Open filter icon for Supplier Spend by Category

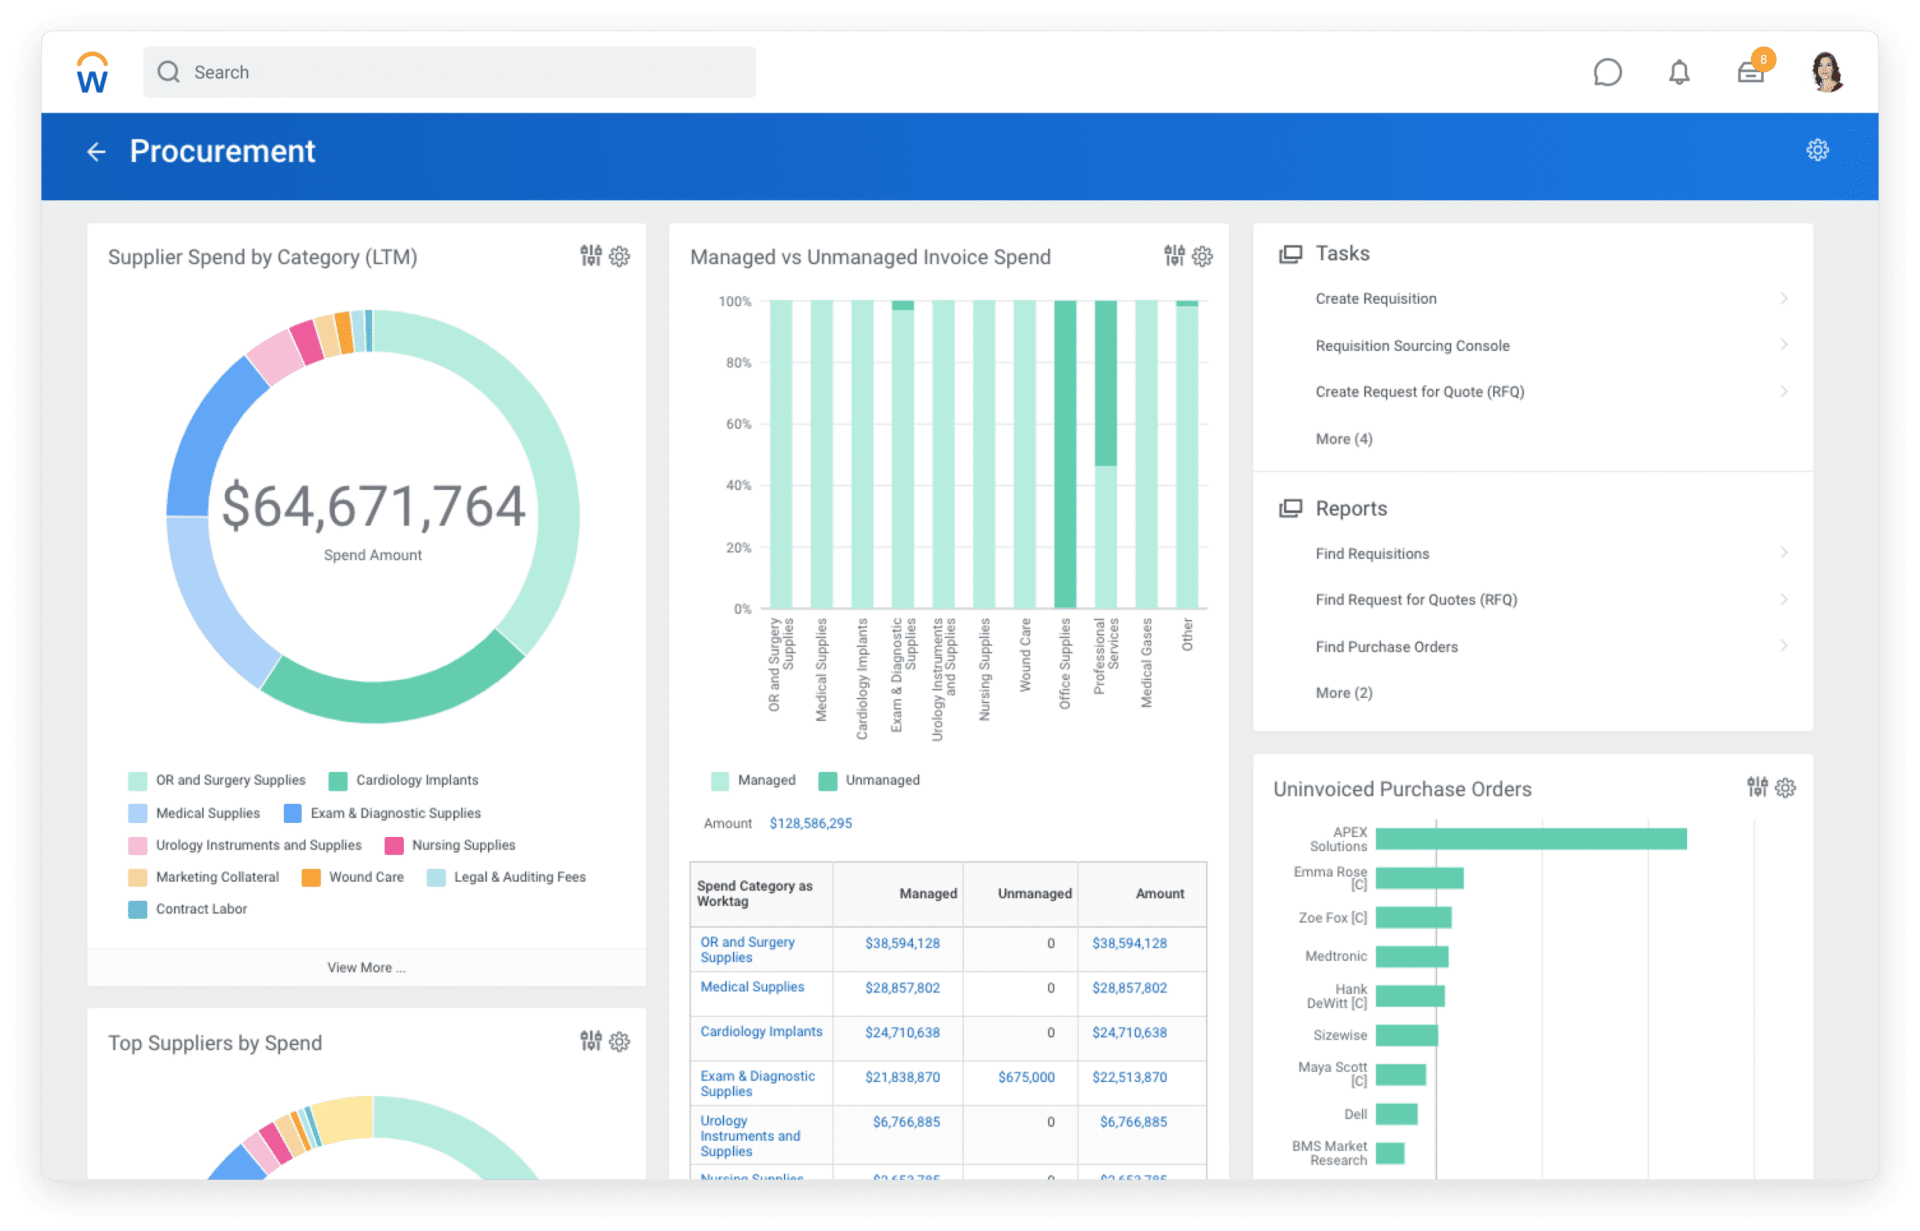pos(591,256)
